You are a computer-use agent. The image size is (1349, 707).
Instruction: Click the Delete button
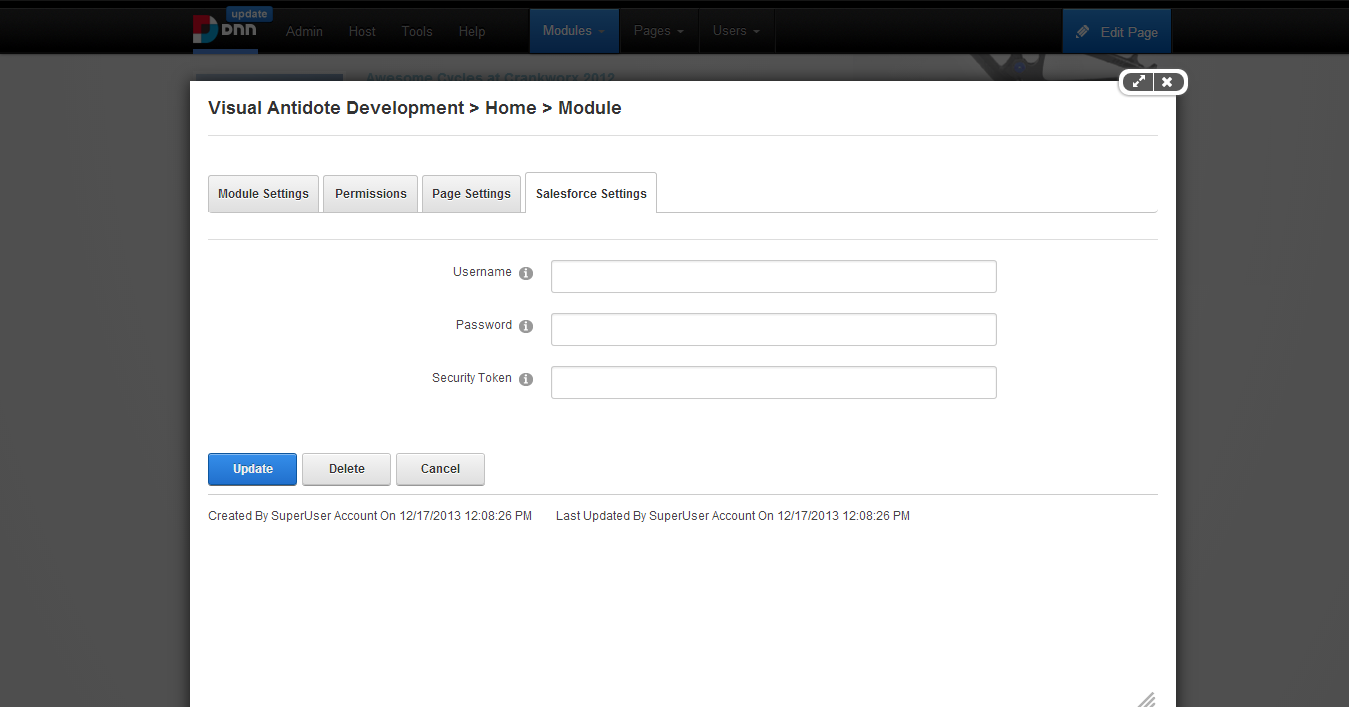[x=346, y=469]
